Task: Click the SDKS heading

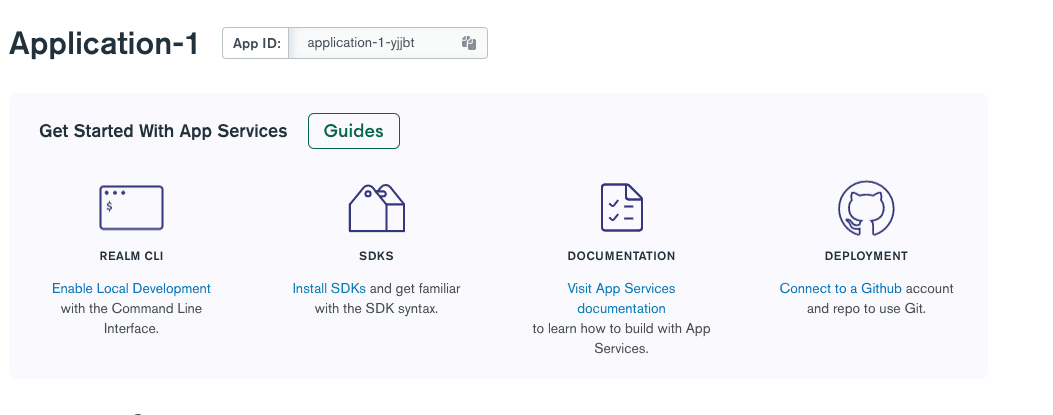Action: [x=376, y=256]
